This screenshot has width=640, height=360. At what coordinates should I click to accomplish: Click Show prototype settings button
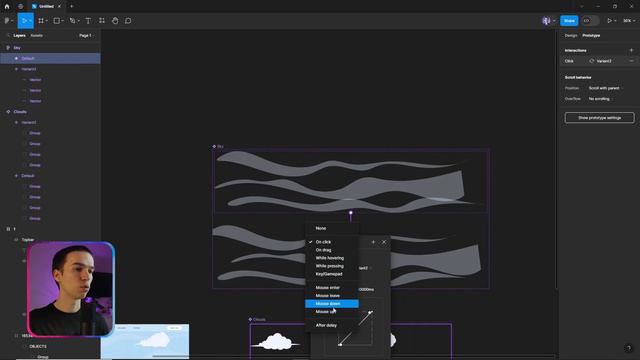(599, 118)
